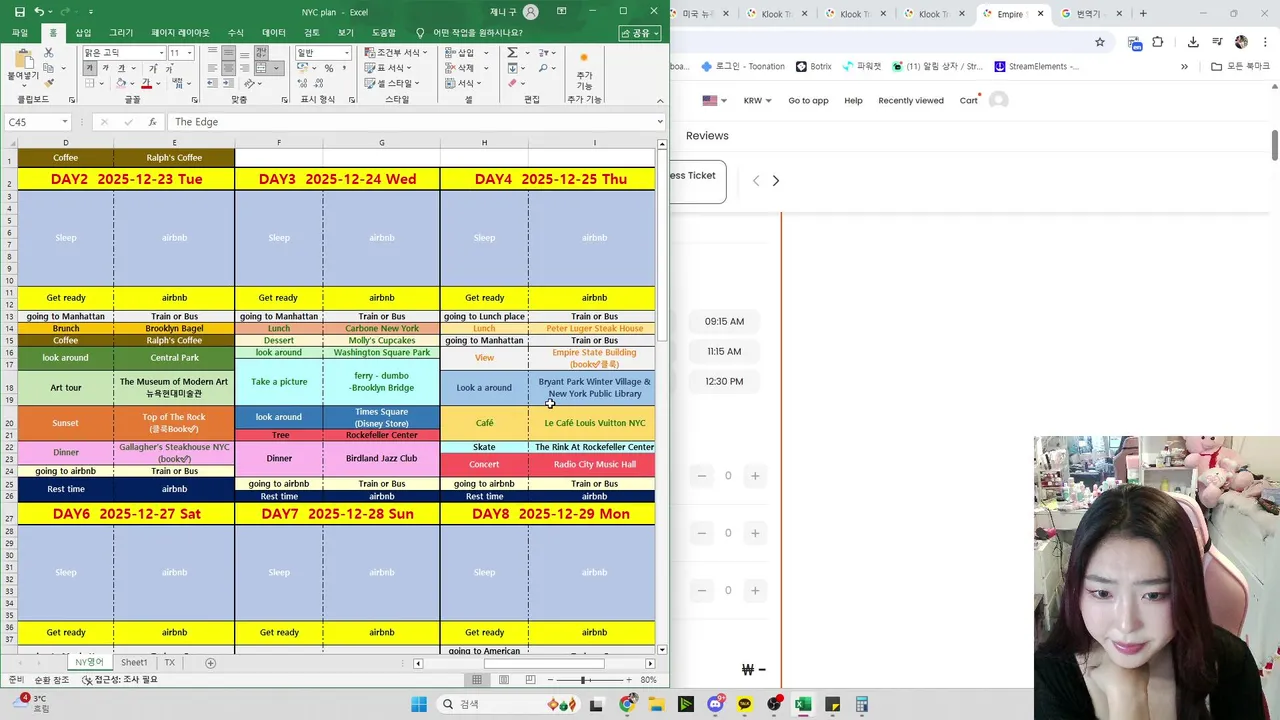Open the 삽입 ribbon tab
1280x720 pixels.
83,33
